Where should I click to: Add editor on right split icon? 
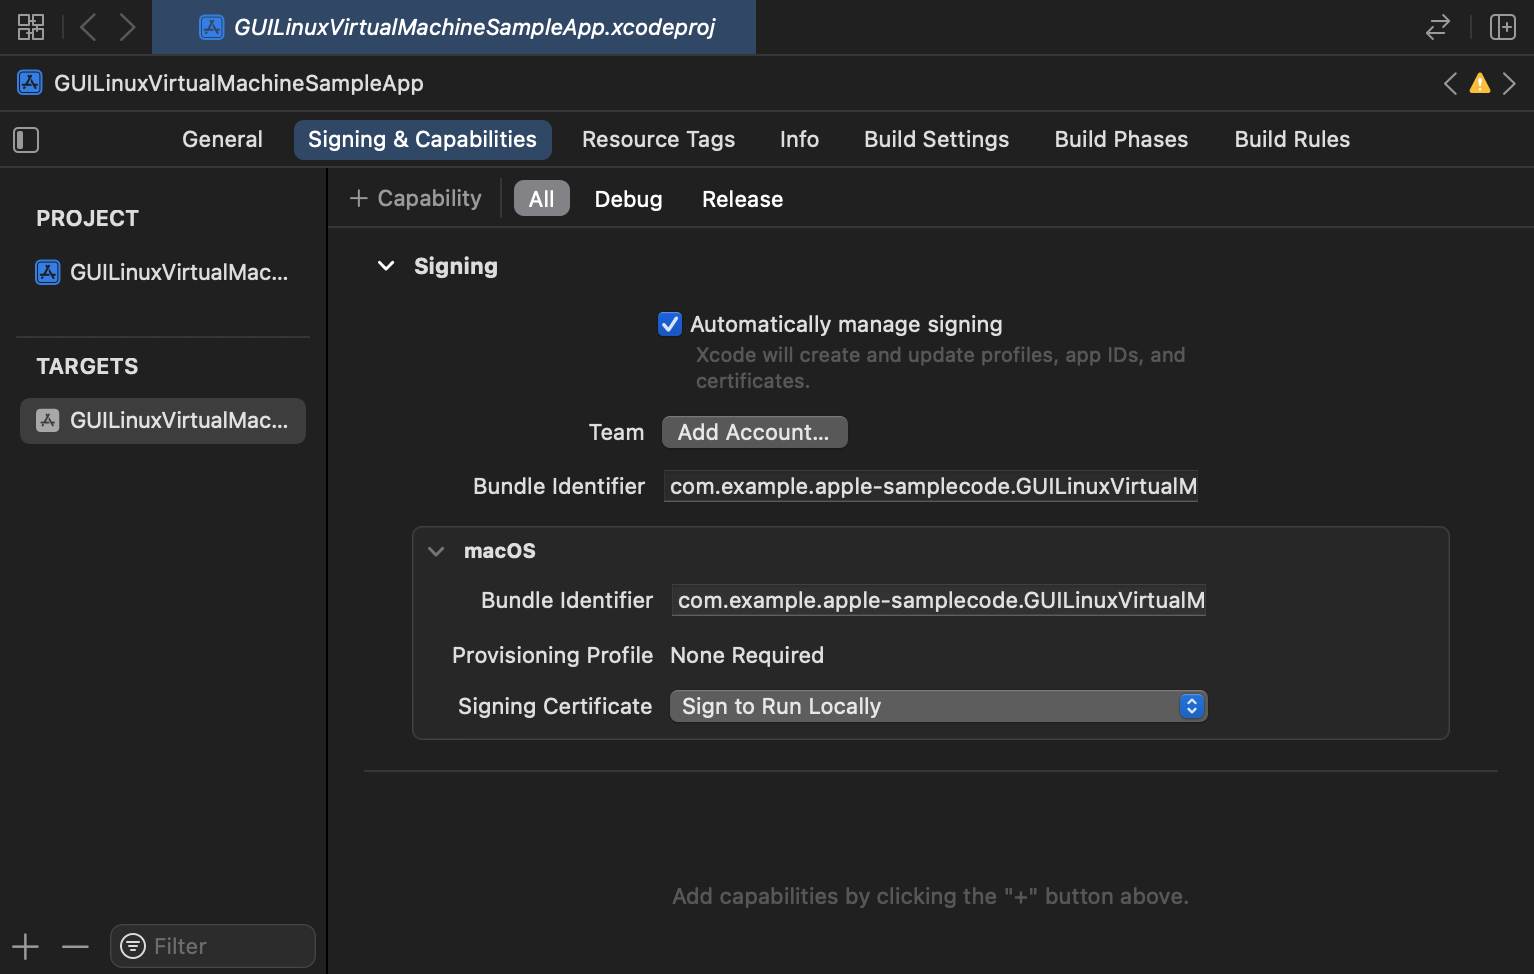click(x=1503, y=27)
